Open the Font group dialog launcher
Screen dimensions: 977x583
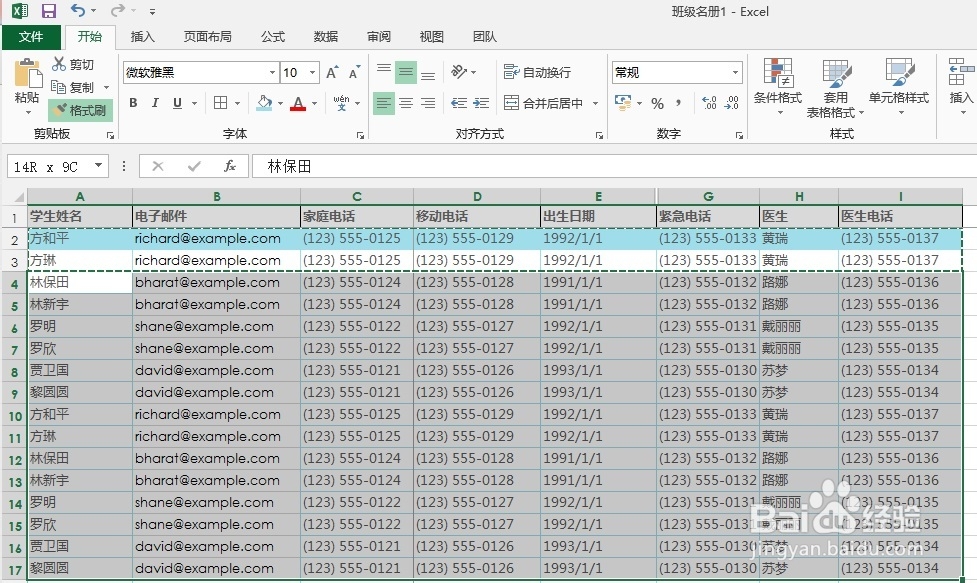pyautogui.click(x=360, y=135)
